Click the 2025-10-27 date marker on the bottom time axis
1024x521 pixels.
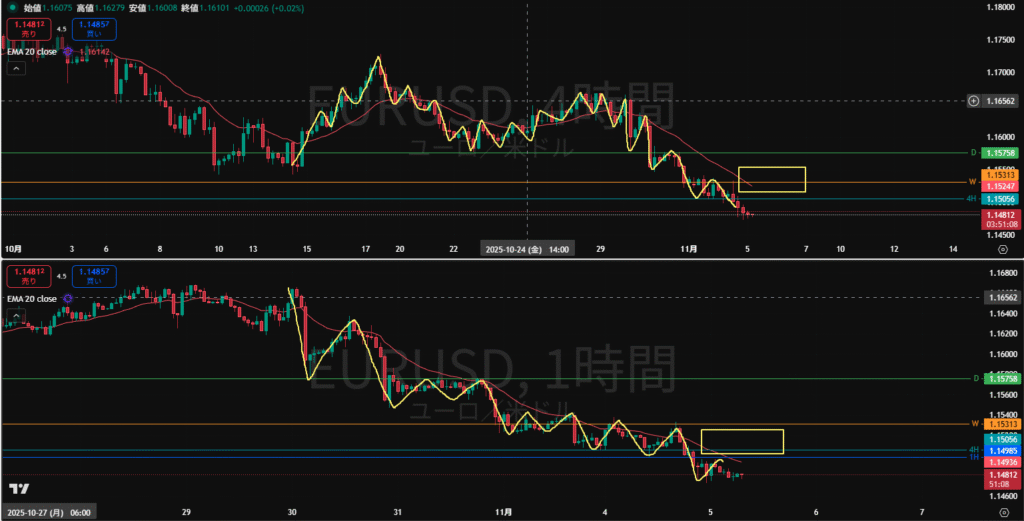tap(49, 513)
